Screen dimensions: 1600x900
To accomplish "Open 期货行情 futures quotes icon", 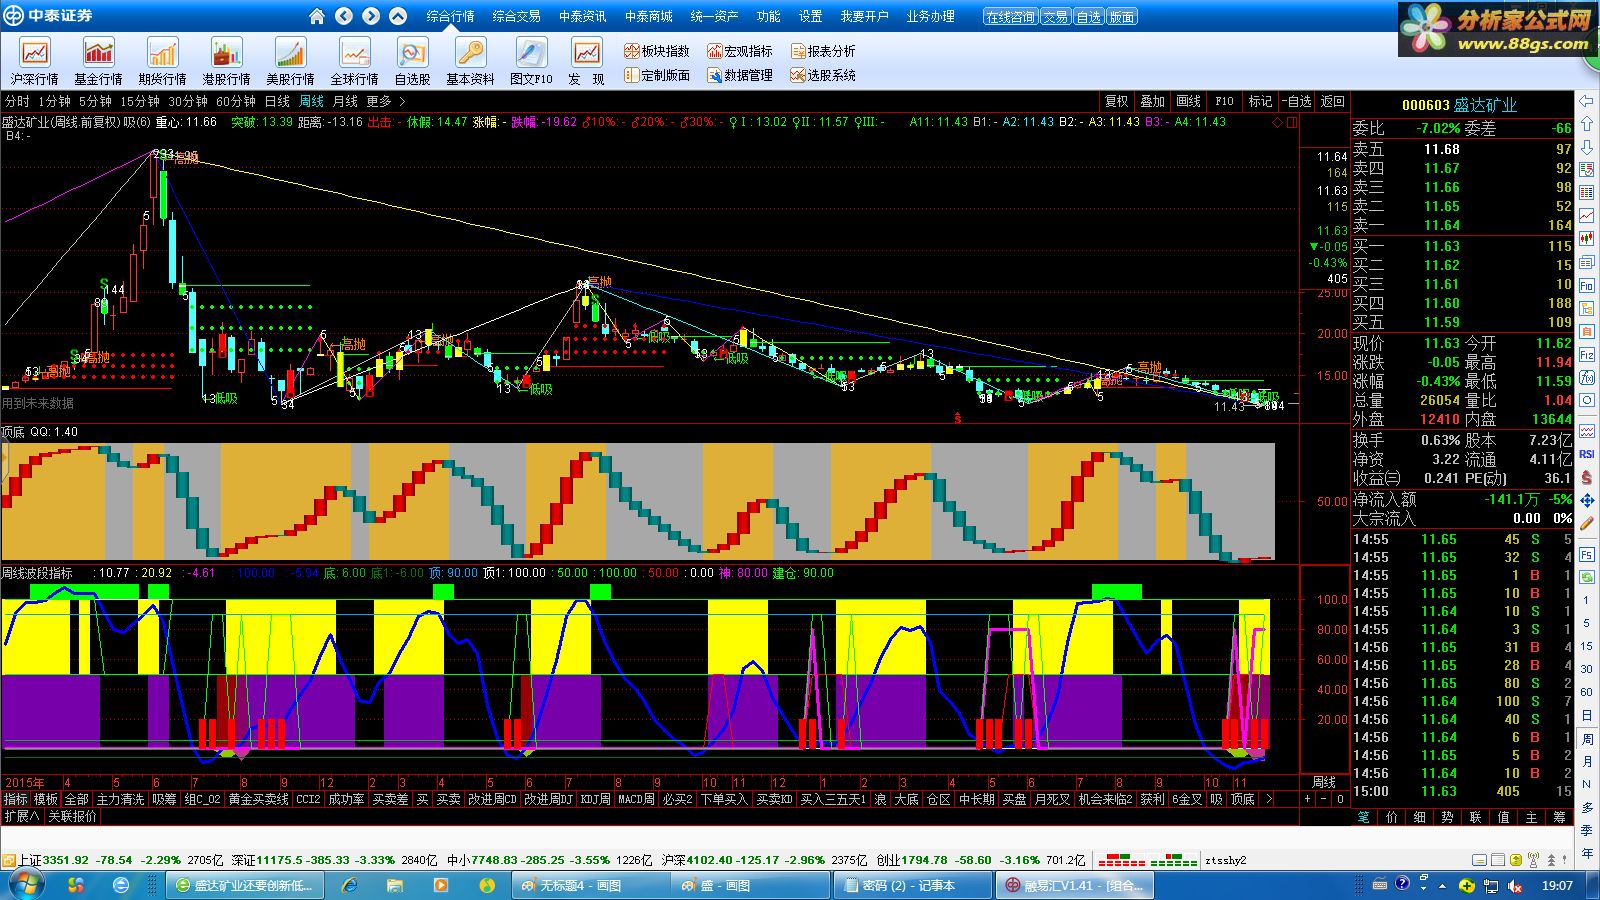I will click(162, 61).
